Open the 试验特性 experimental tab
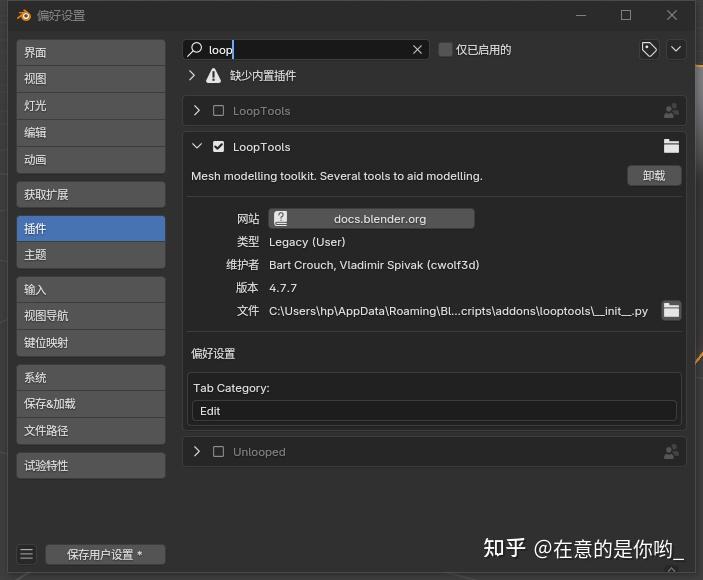The image size is (703, 580). coord(91,466)
